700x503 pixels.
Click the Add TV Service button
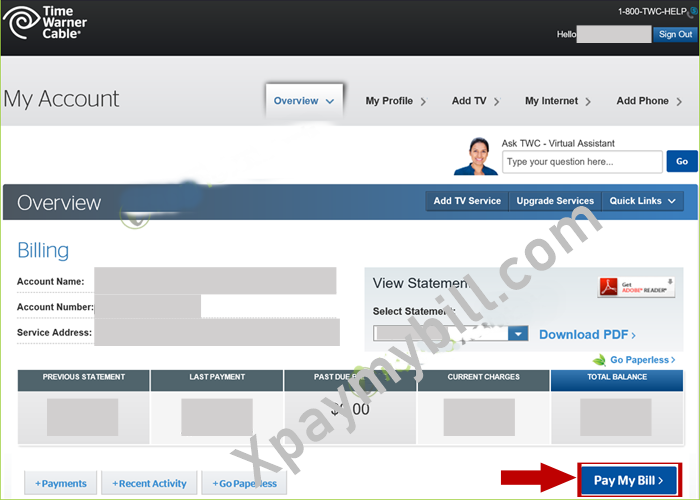467,201
